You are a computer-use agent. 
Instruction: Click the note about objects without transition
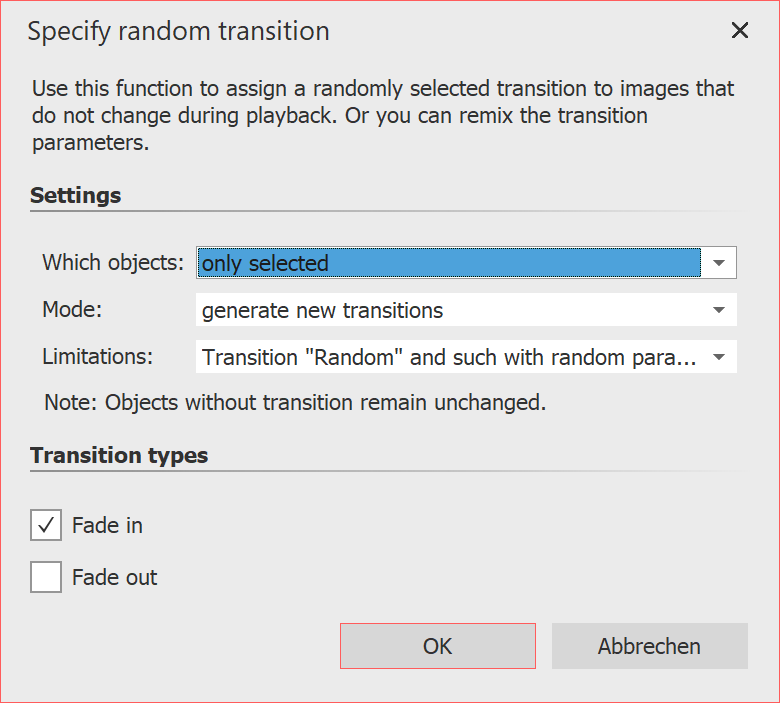click(295, 404)
